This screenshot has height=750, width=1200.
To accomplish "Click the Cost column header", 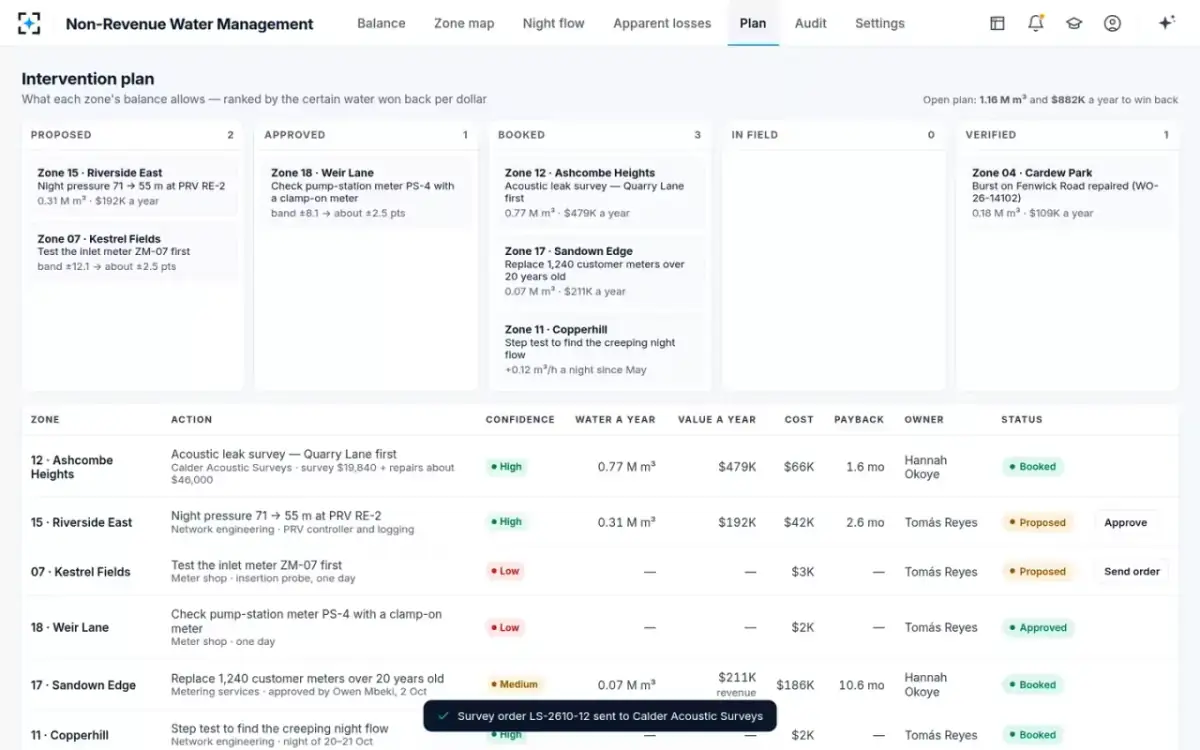I will (799, 420).
